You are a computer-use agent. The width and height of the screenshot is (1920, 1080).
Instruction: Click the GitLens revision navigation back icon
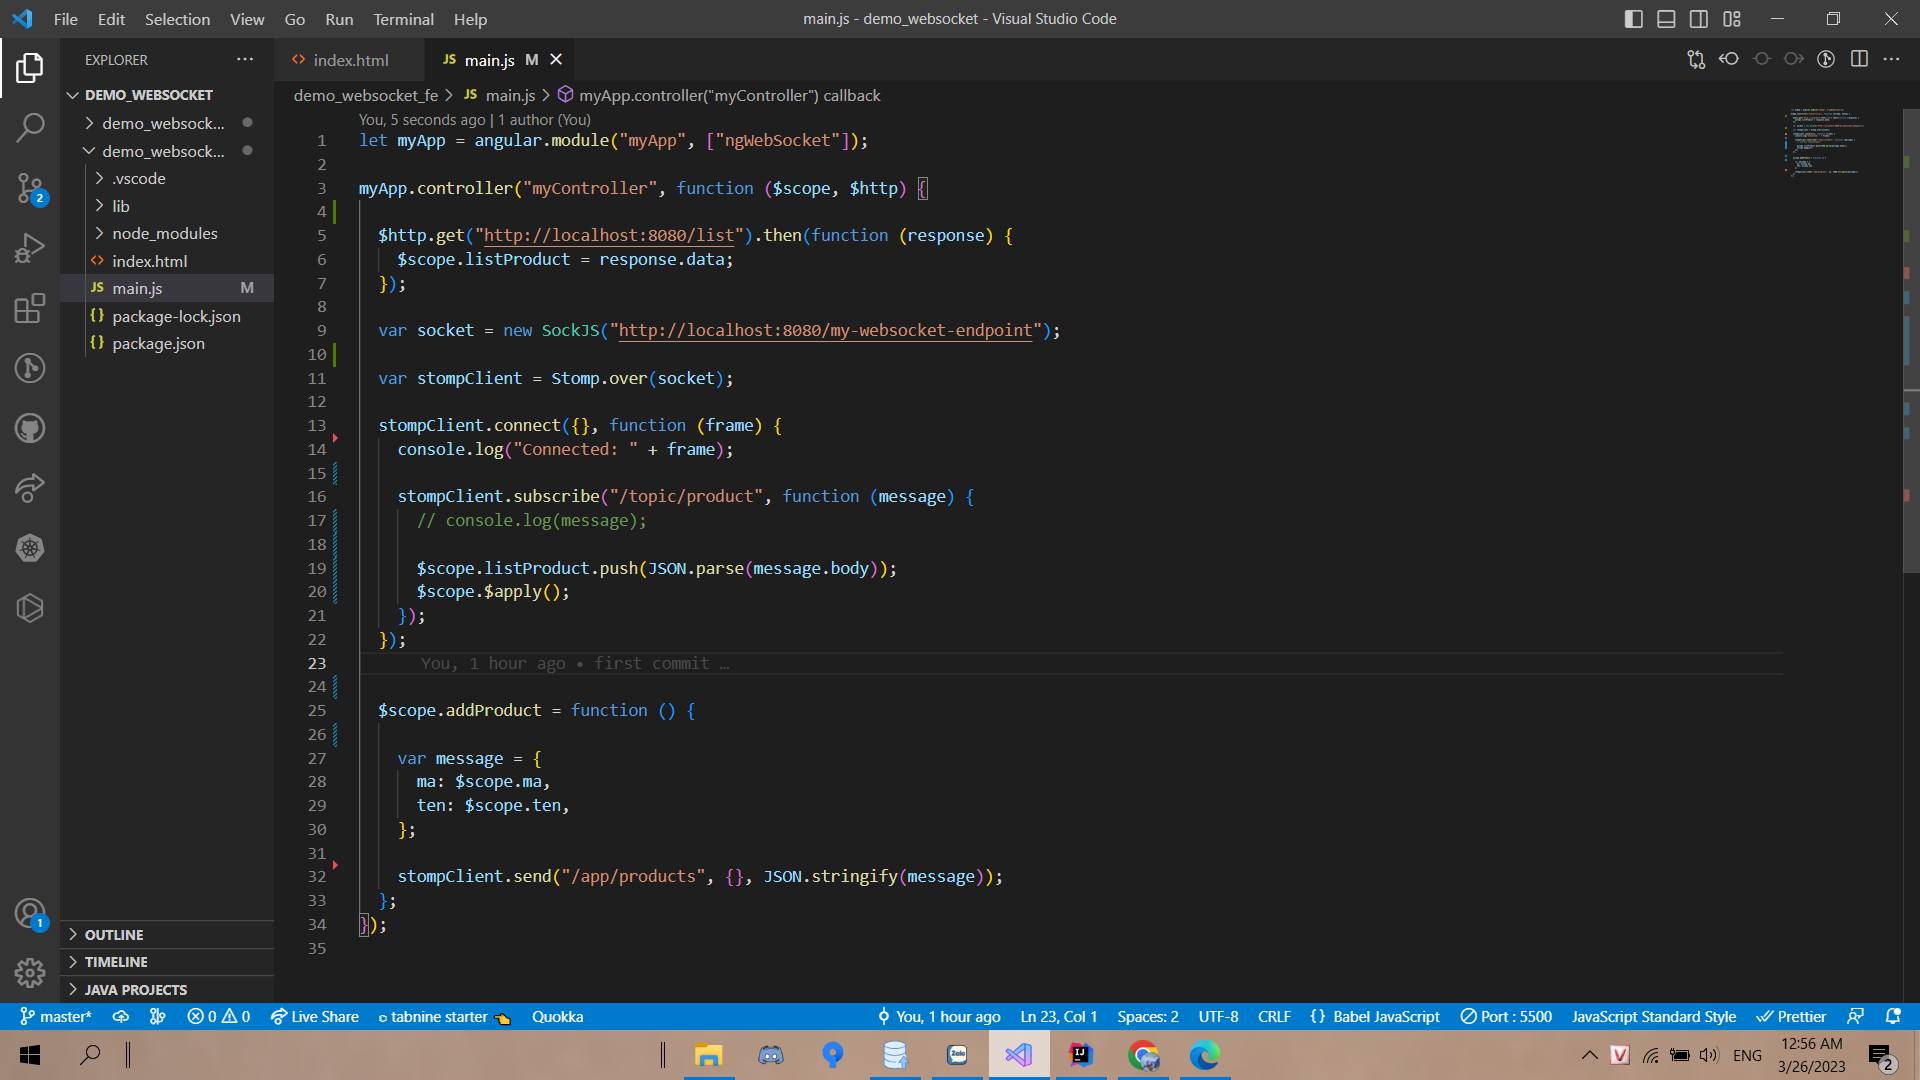click(1729, 59)
